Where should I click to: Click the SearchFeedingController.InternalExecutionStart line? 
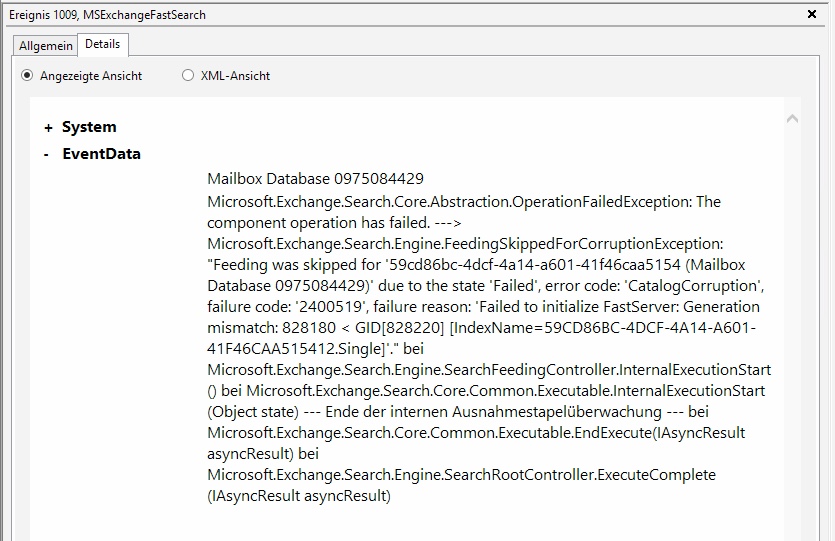click(489, 370)
